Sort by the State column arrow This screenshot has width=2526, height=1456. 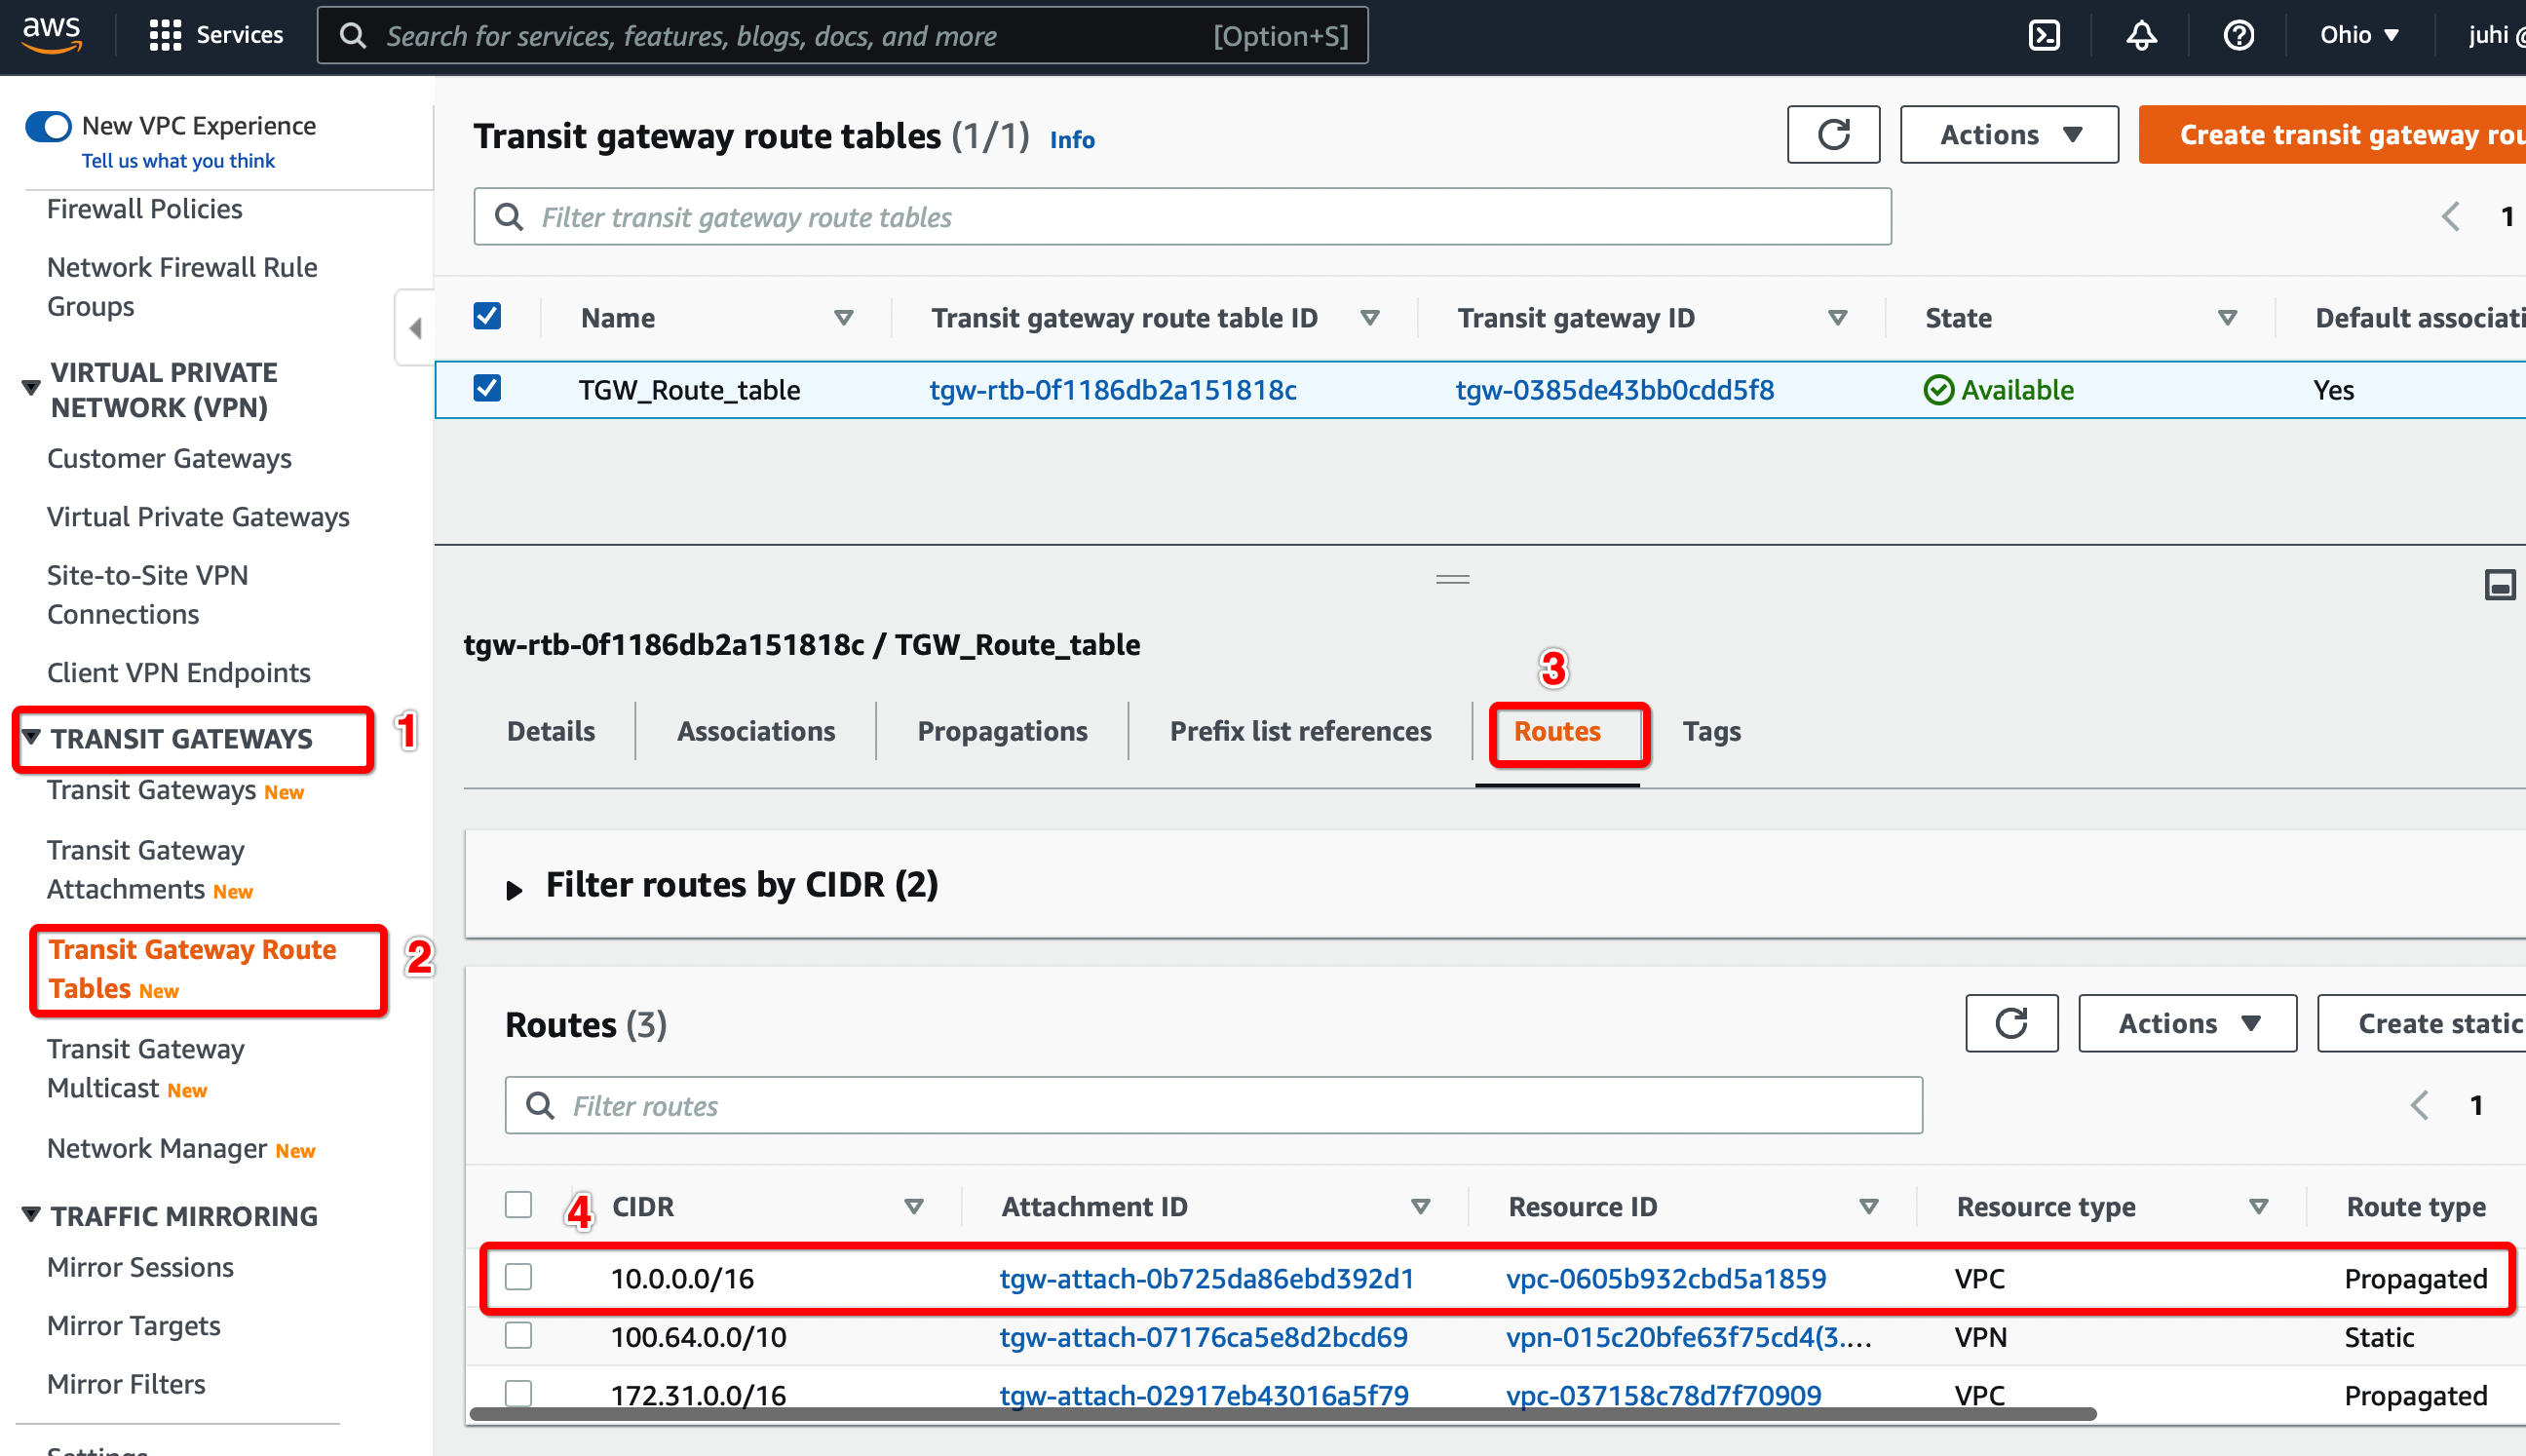(x=2227, y=318)
